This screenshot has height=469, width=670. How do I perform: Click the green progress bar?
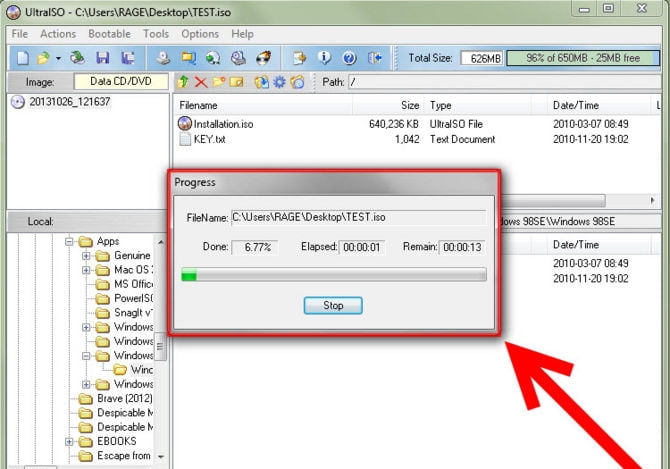332,275
